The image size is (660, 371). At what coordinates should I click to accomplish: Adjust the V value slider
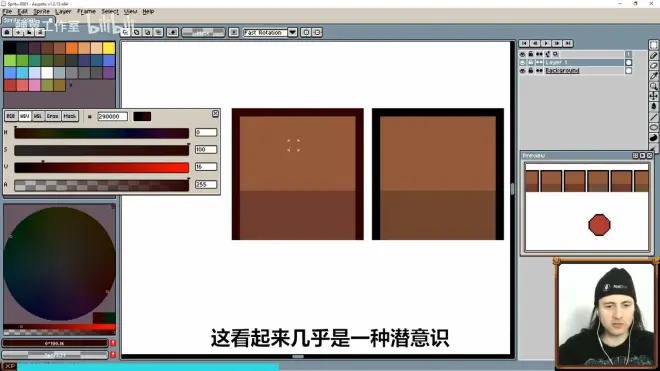[101, 168]
